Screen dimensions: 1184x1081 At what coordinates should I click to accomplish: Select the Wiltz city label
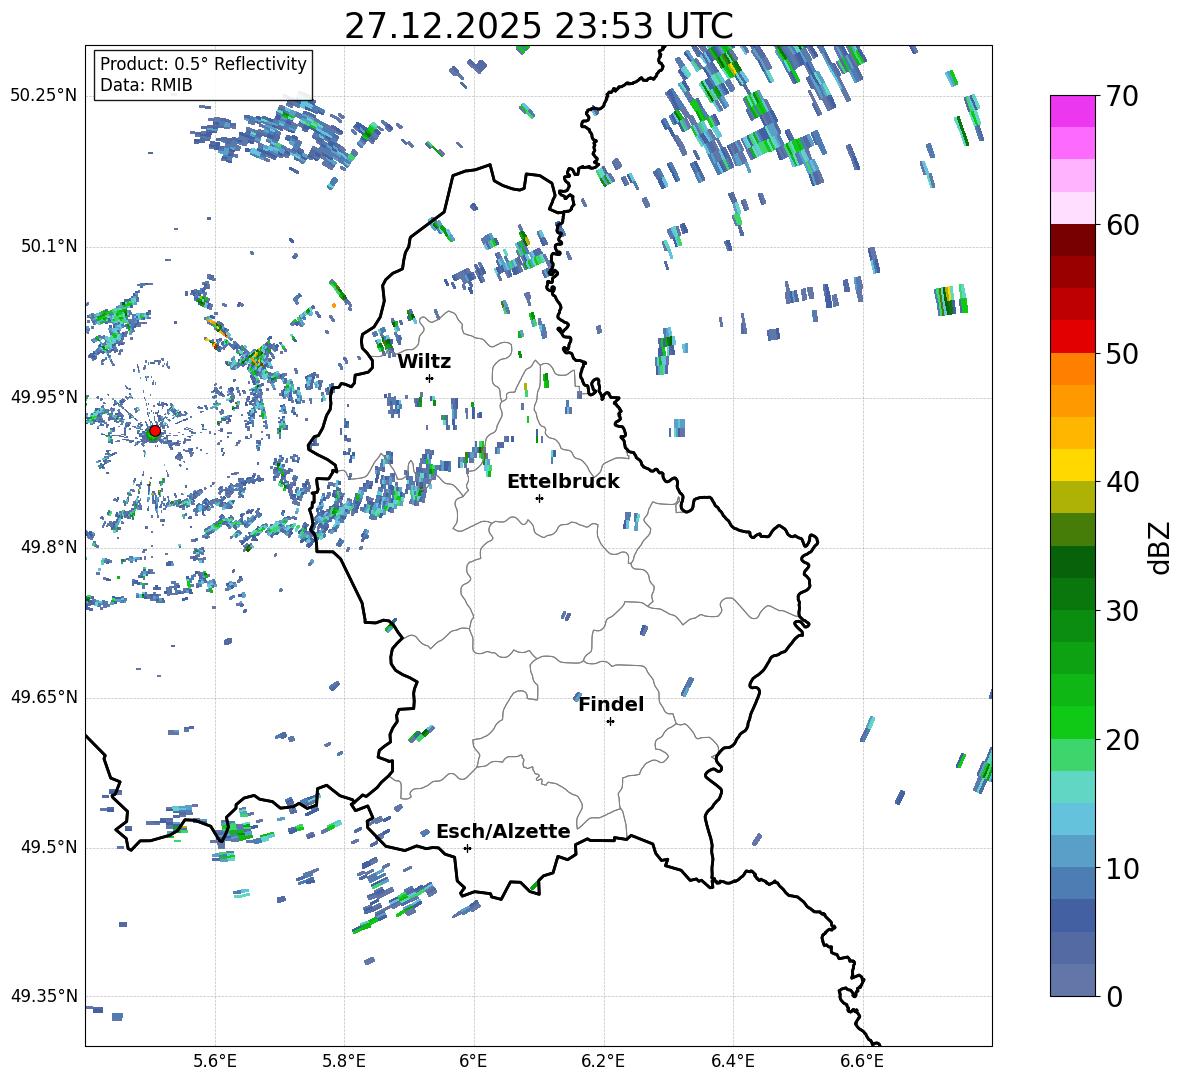point(424,361)
